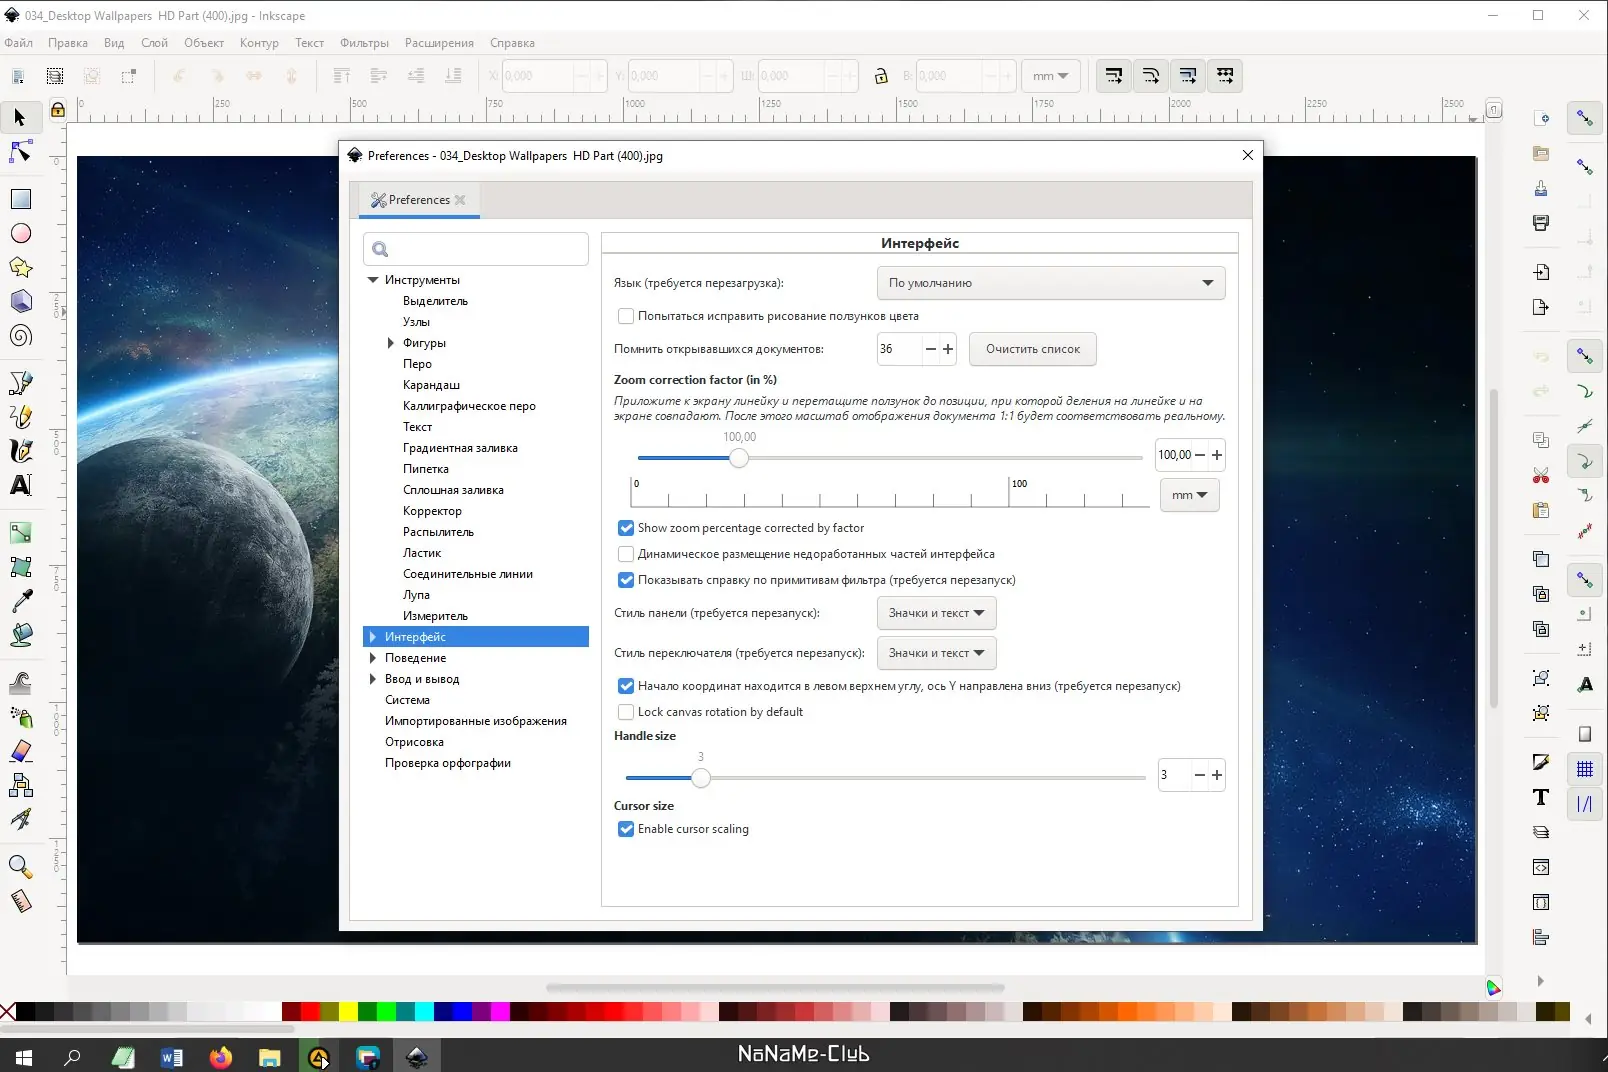The image size is (1608, 1072).
Task: Choose the Node editing tool
Action: coord(21,152)
